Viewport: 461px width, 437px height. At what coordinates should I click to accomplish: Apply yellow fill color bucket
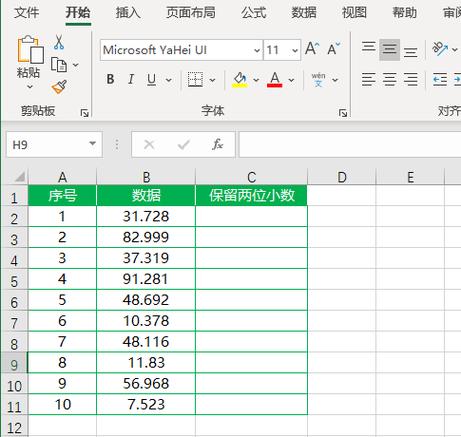point(240,80)
